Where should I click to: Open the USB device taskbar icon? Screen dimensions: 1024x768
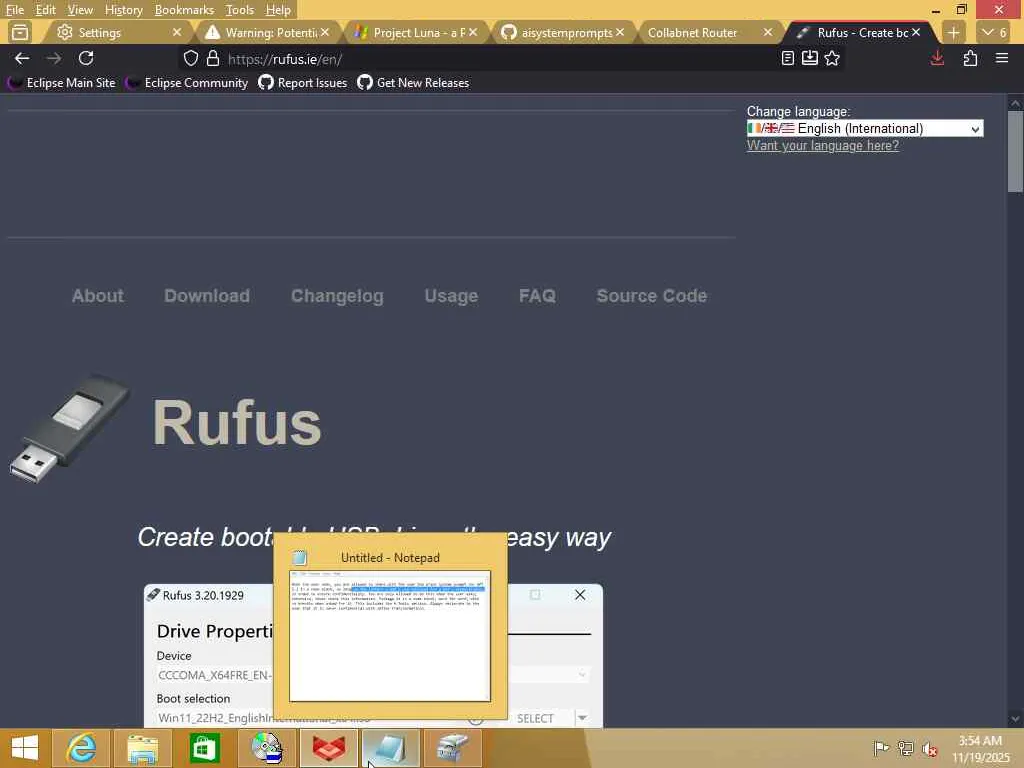453,748
